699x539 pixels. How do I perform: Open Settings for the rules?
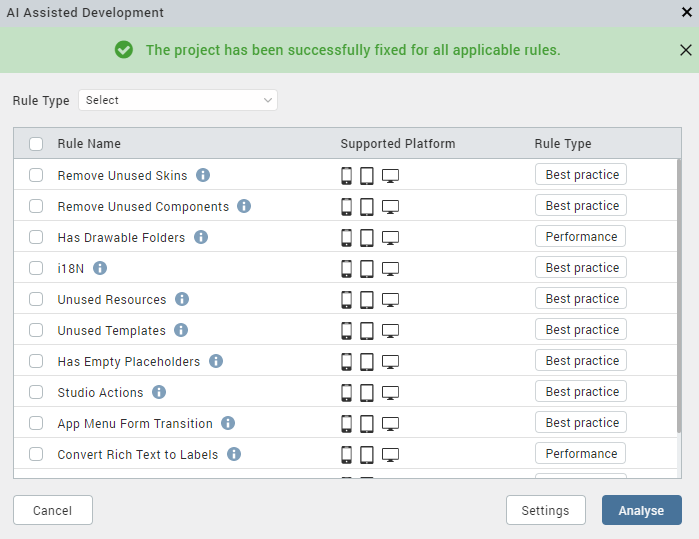[x=545, y=510]
